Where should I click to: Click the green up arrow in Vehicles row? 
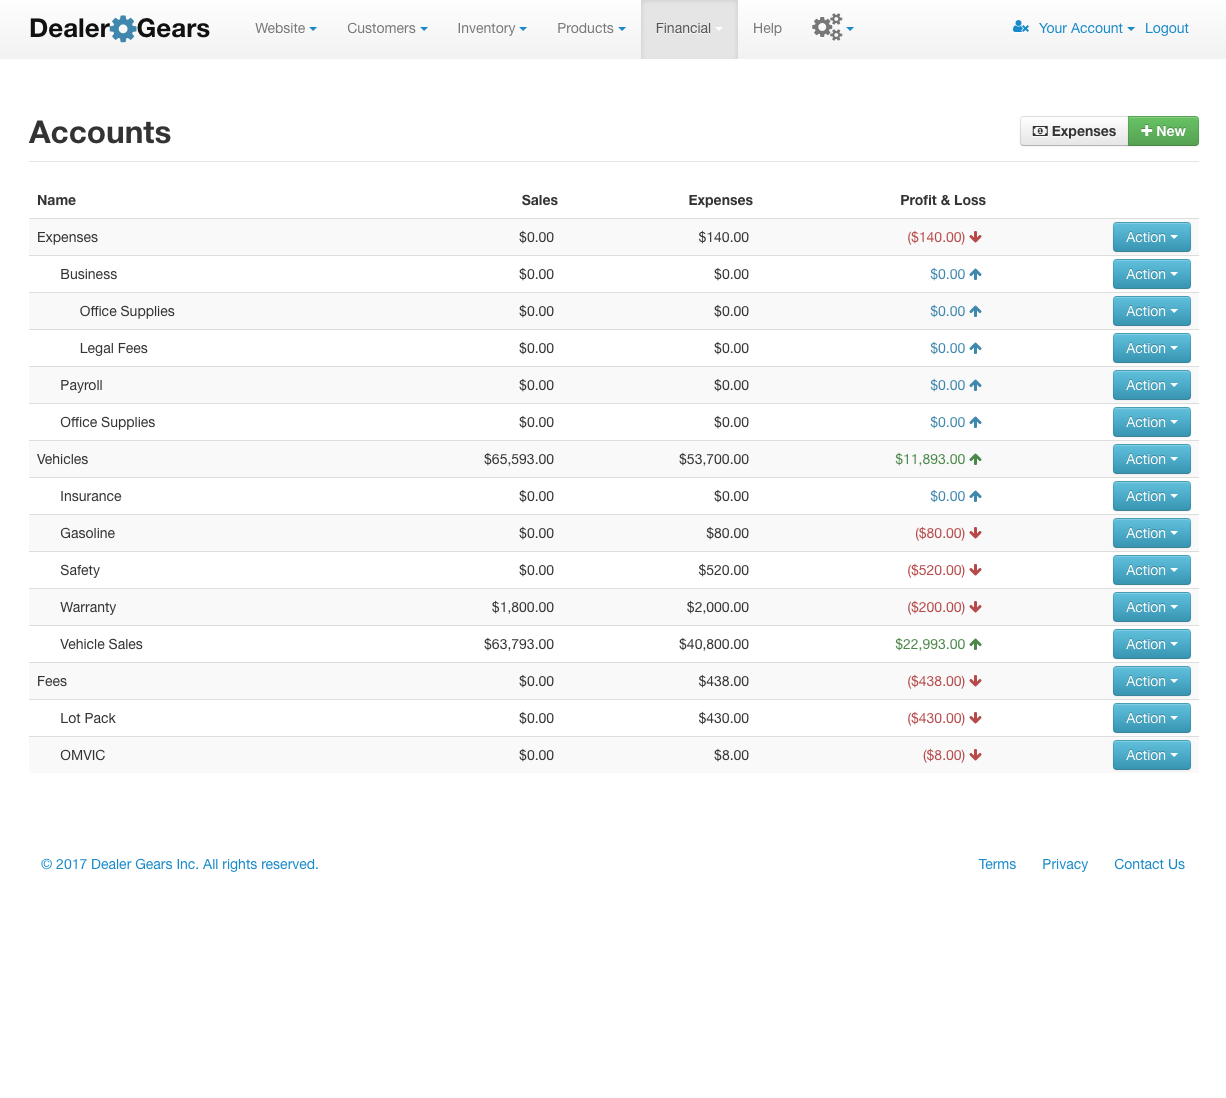point(975,459)
